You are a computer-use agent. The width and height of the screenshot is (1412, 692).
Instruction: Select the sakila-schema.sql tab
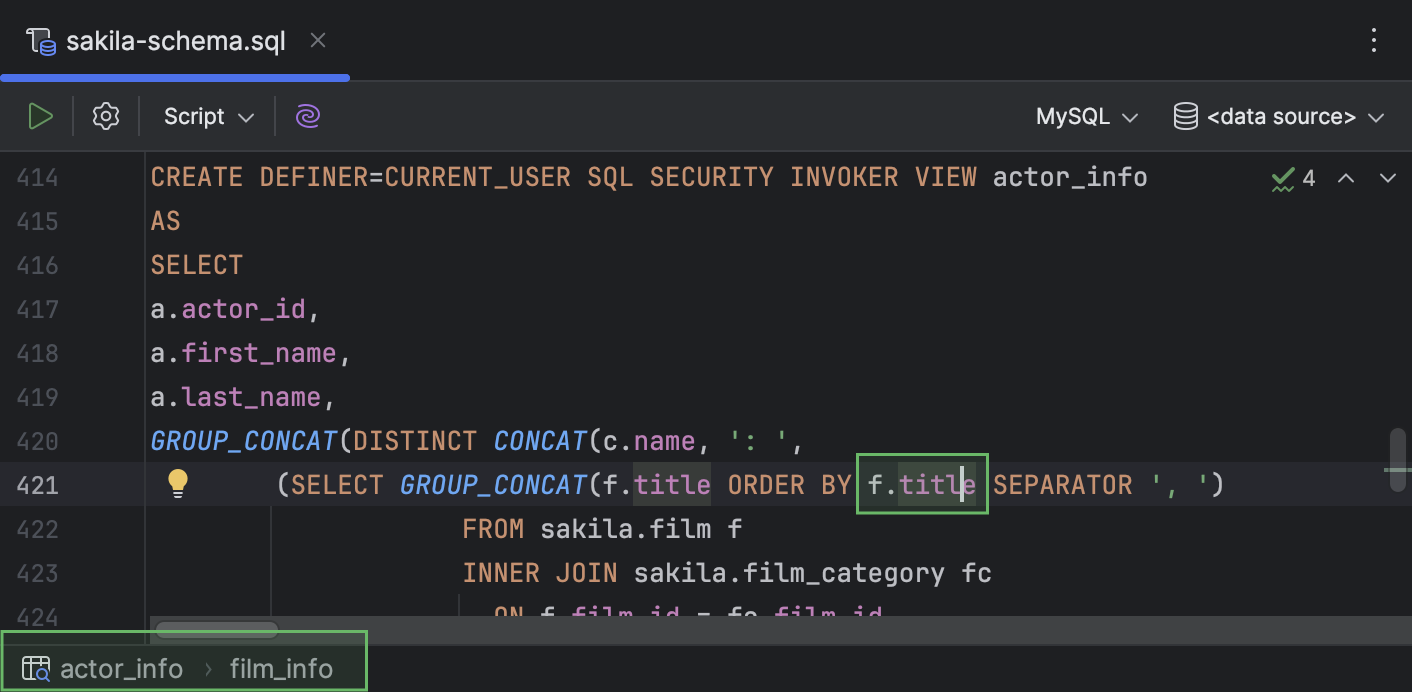coord(175,40)
